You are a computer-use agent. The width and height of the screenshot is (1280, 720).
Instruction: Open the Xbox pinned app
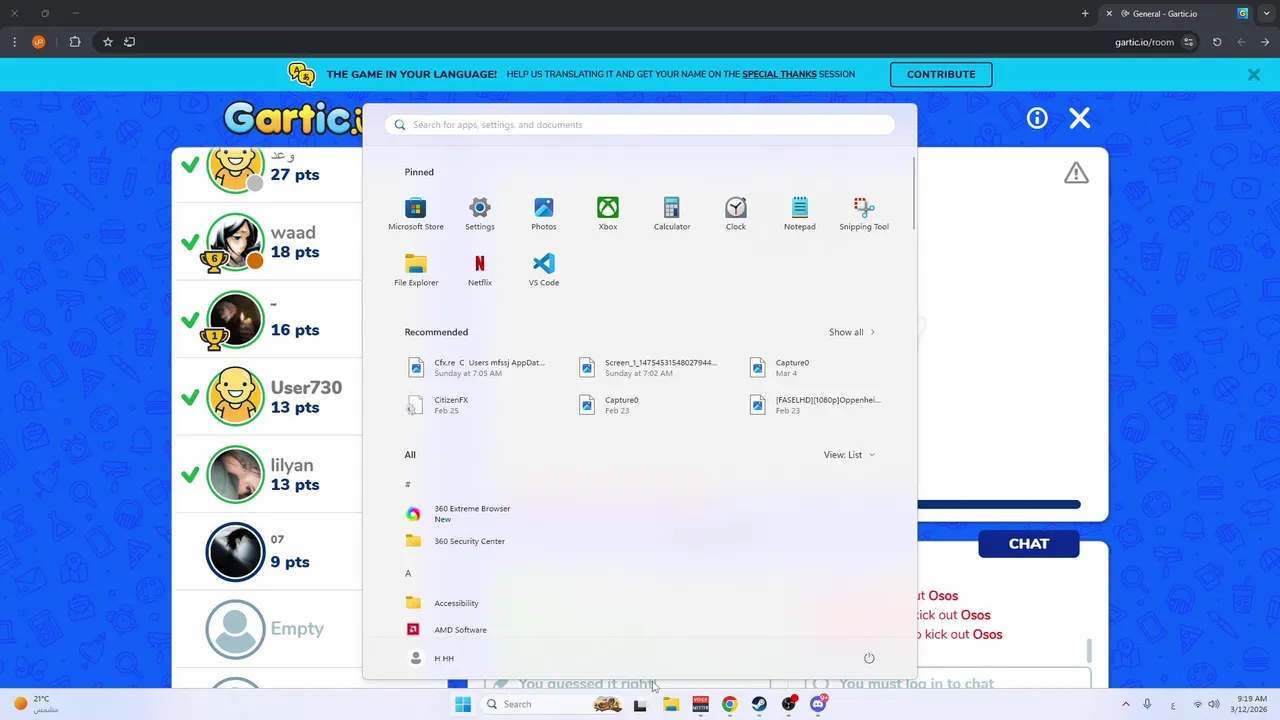click(608, 214)
